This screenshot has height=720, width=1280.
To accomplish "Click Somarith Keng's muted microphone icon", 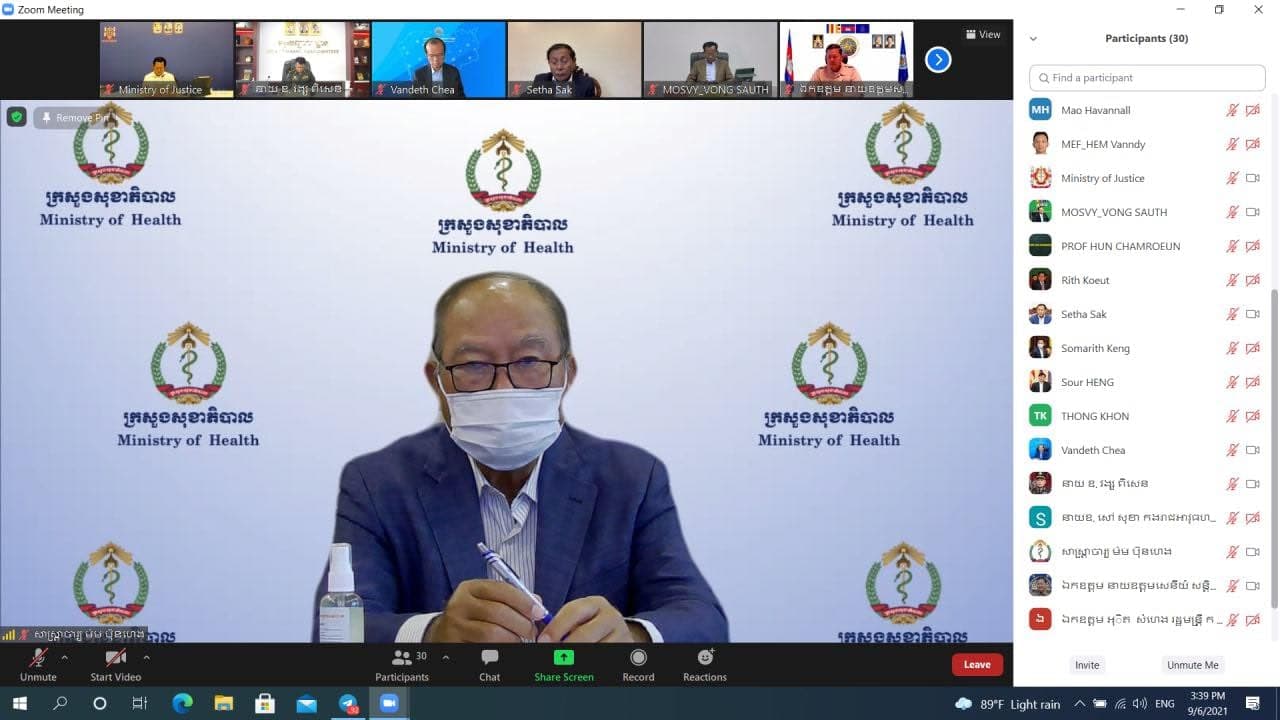I will coord(1233,348).
